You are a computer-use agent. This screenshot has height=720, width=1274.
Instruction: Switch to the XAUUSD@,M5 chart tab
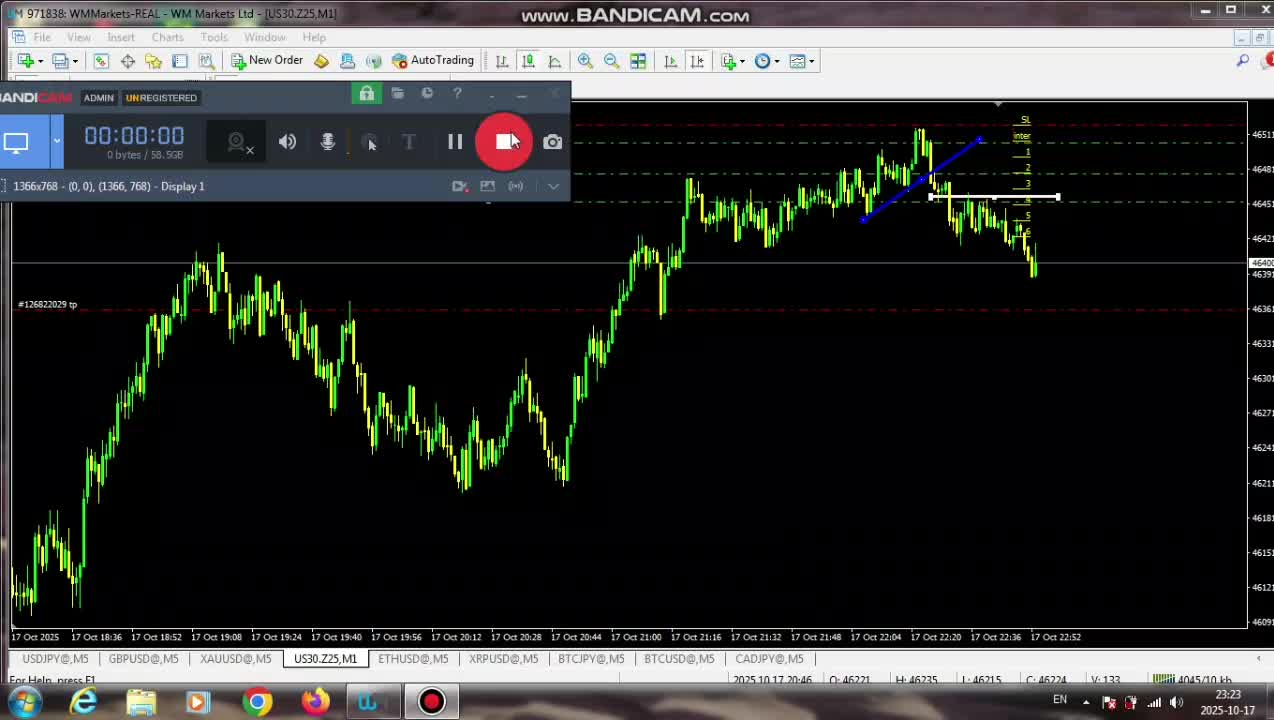[235, 659]
